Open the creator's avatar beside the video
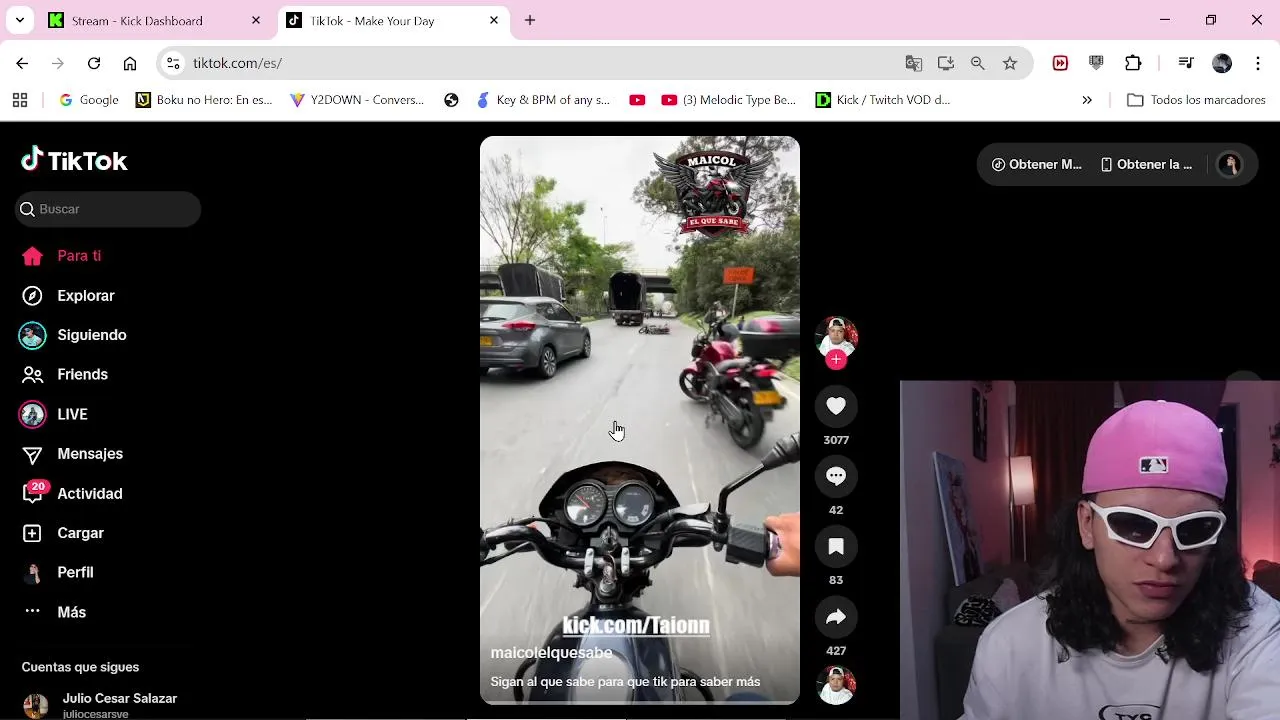This screenshot has width=1280, height=720. click(x=836, y=338)
